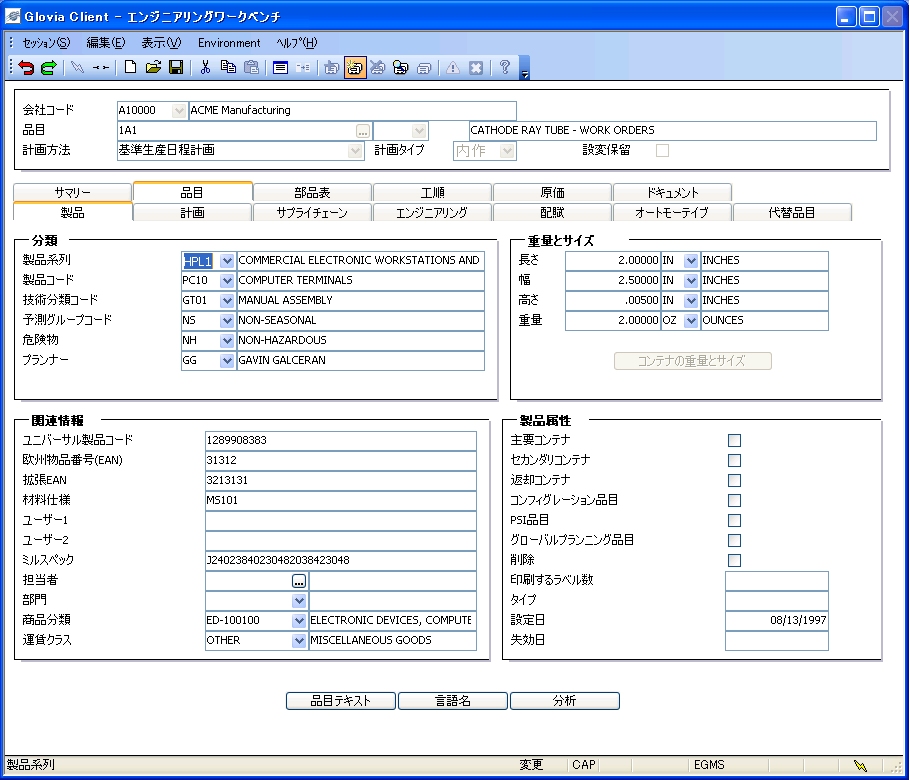910x780 pixels.
Task: Click the Open folder toolbar icon
Action: point(153,68)
